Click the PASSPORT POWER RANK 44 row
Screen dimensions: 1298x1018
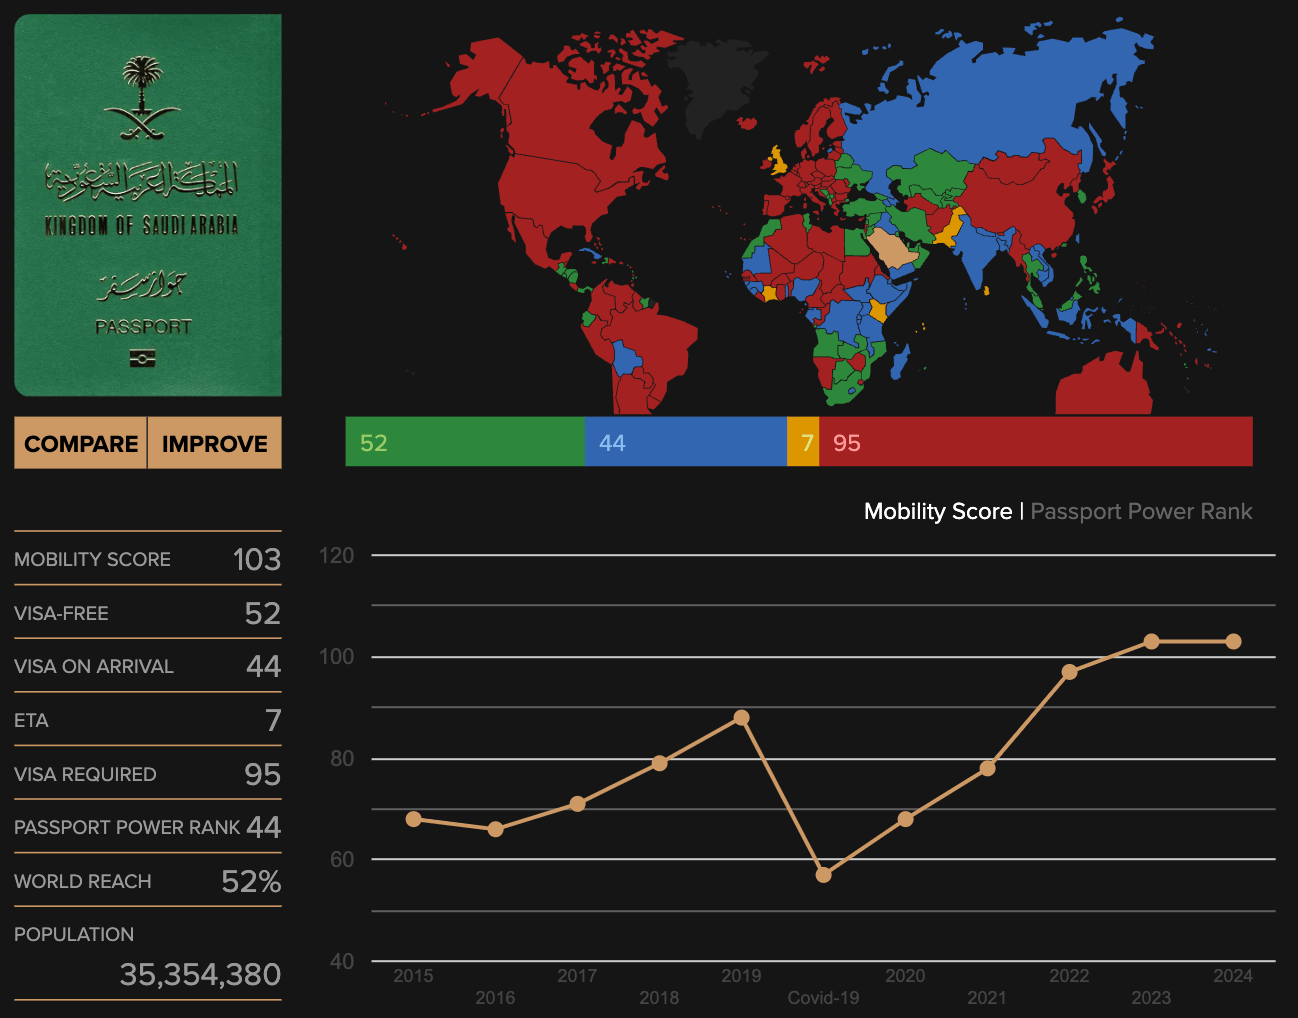coord(148,827)
